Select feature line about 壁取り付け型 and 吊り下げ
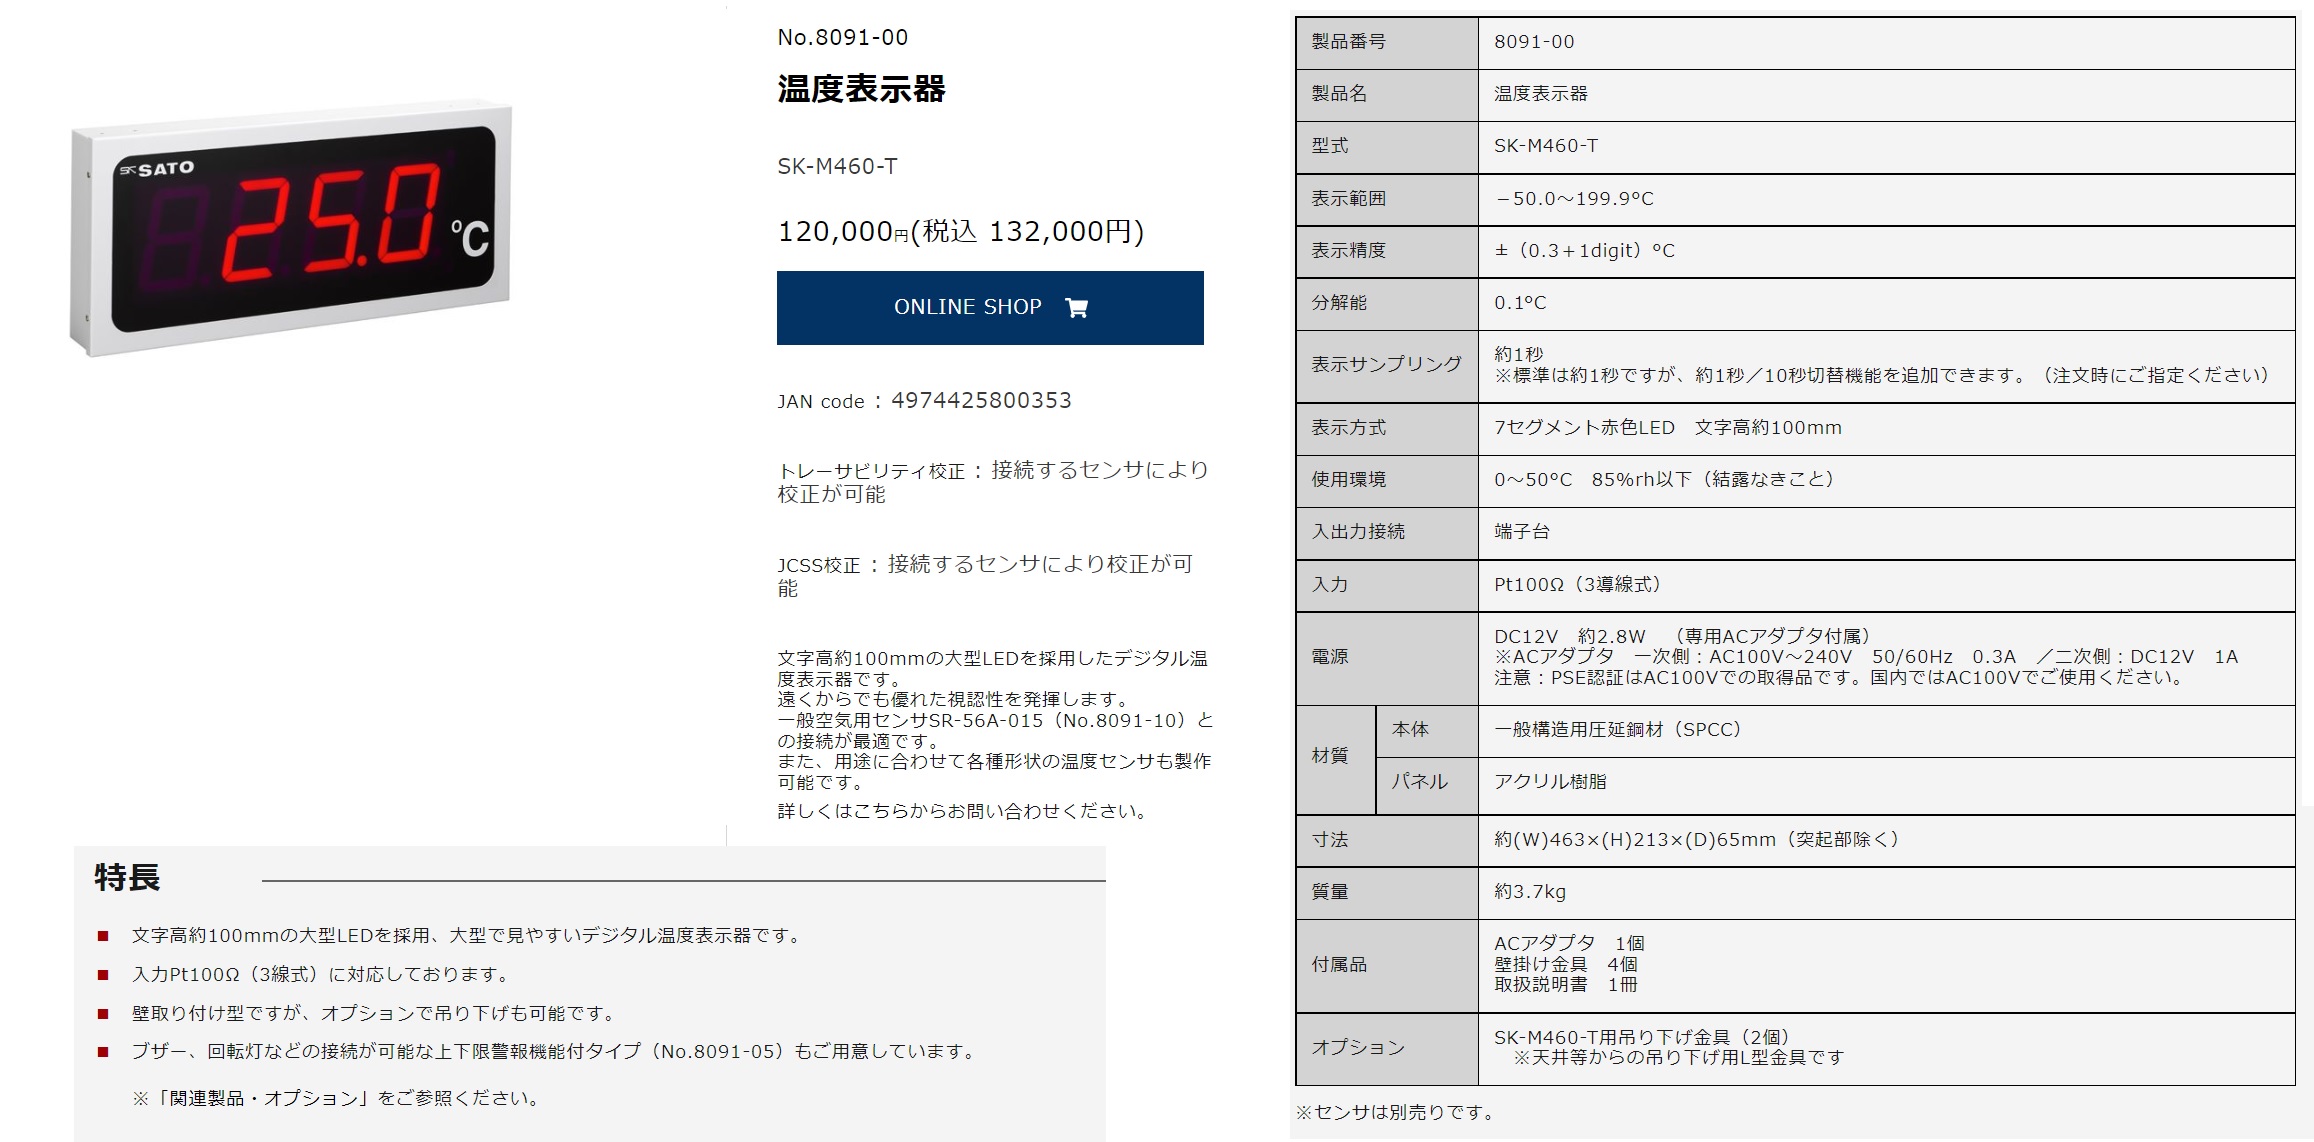 coord(376,1013)
